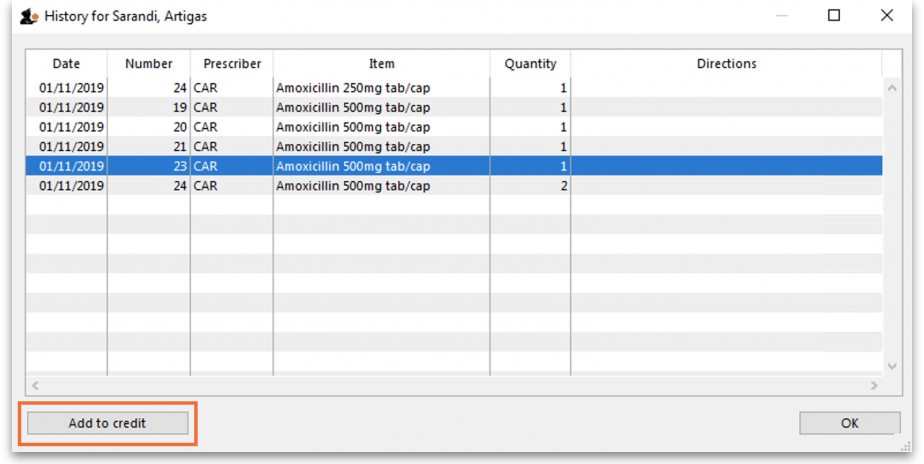Click the horizontal scrollbar left arrow
Viewport: 924px width, 464px height.
[35, 385]
